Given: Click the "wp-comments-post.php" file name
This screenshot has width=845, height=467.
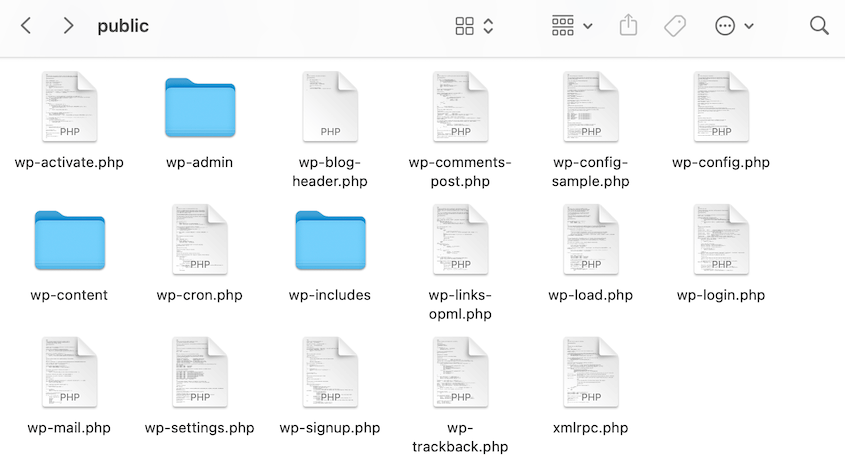Looking at the screenshot, I should coord(460,171).
